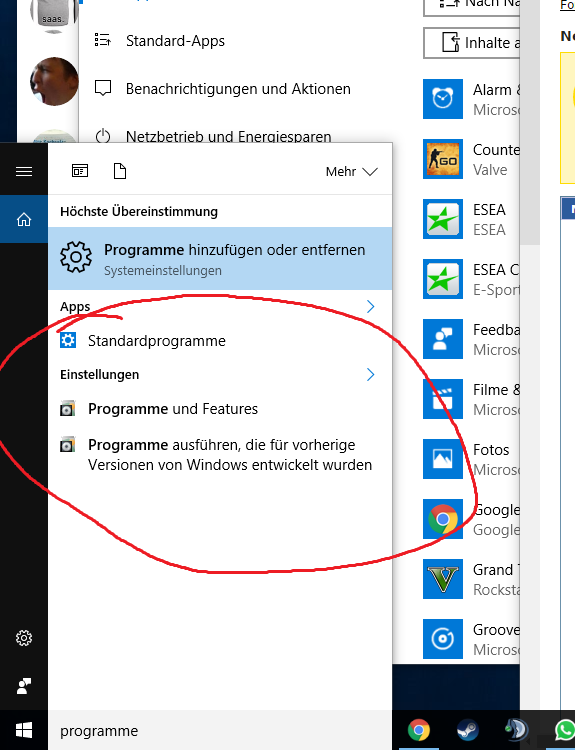Select the Grand Theft Auto V icon
575x750 pixels.
[442, 579]
